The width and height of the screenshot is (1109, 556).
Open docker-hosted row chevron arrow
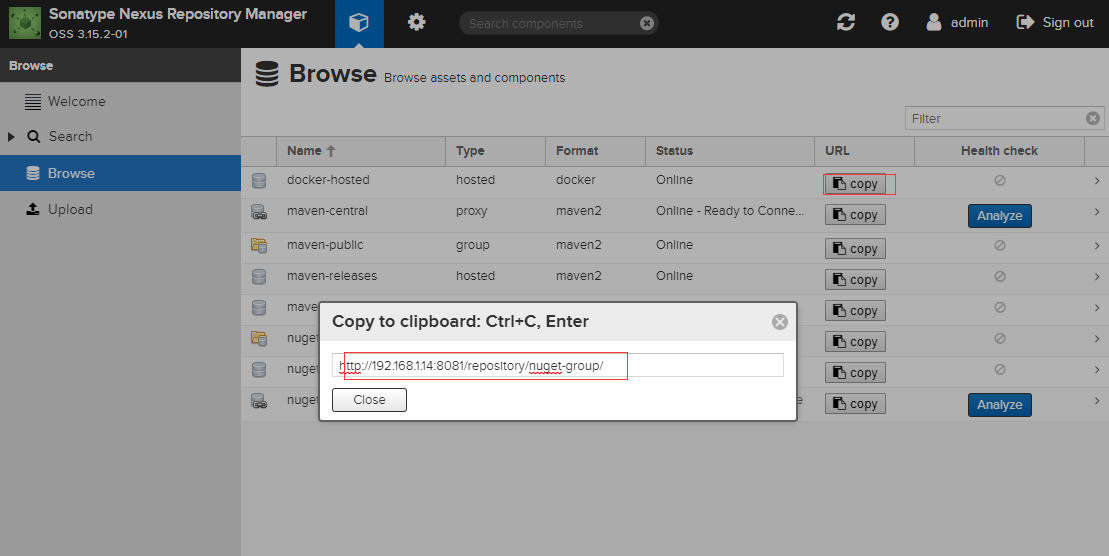pos(1096,181)
